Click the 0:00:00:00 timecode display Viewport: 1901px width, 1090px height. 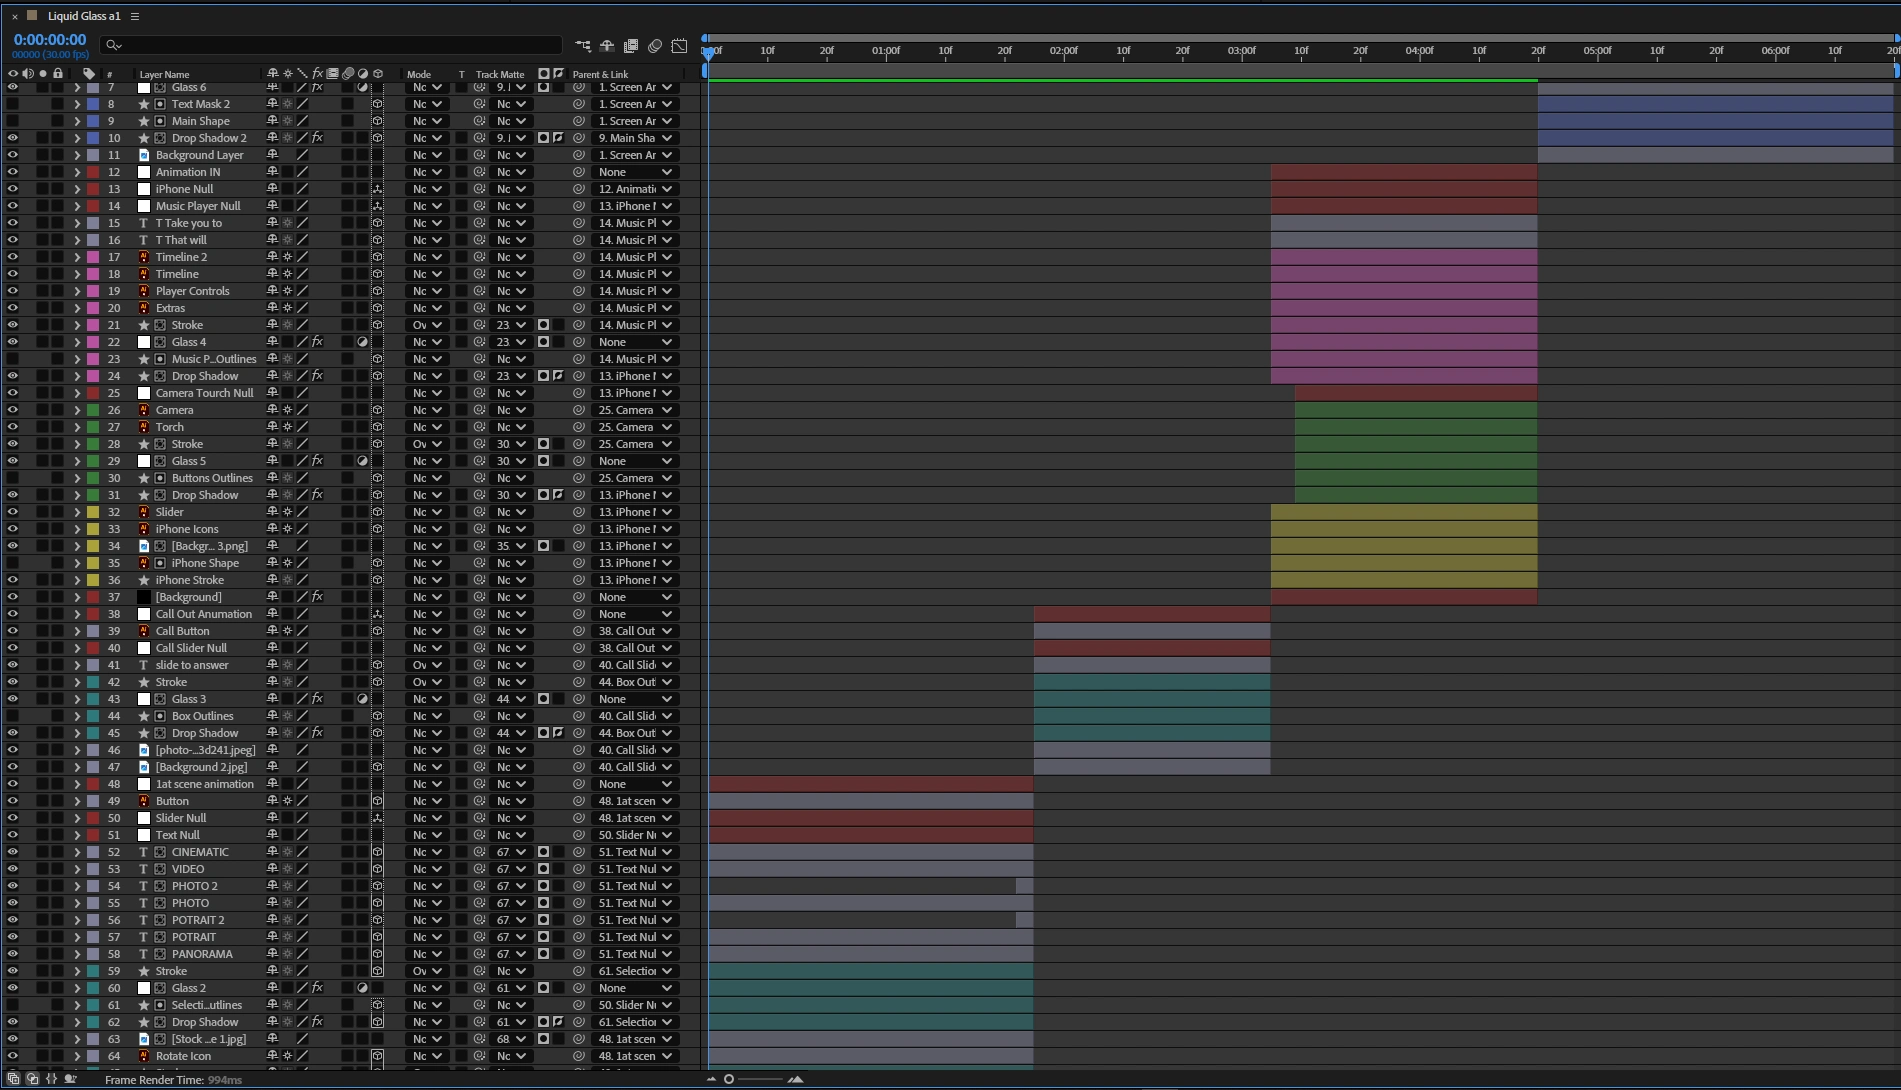(50, 39)
